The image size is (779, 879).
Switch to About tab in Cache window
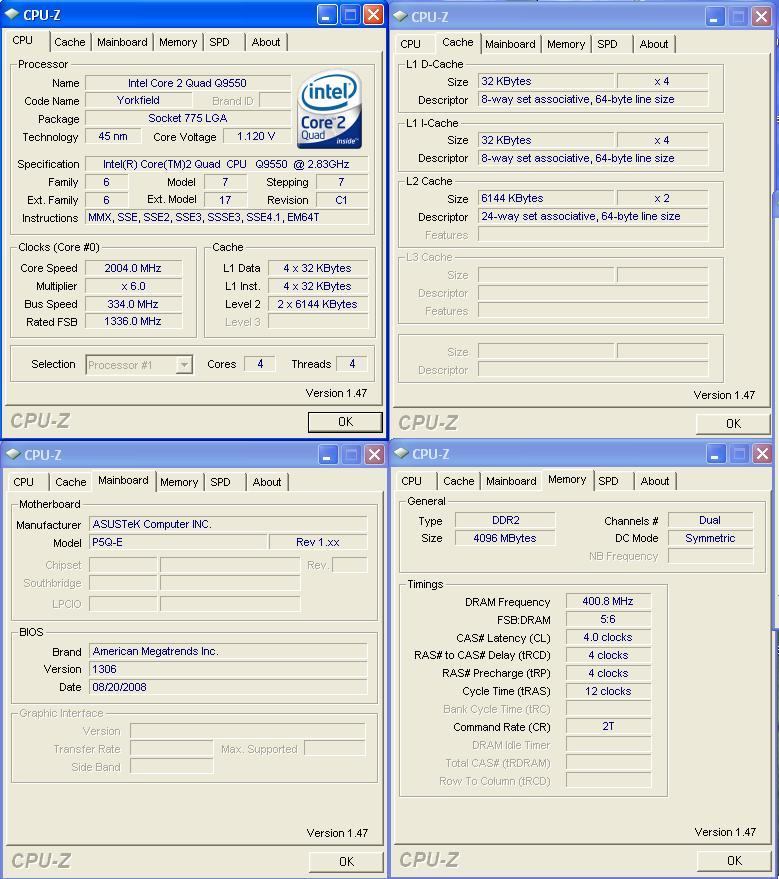point(654,44)
